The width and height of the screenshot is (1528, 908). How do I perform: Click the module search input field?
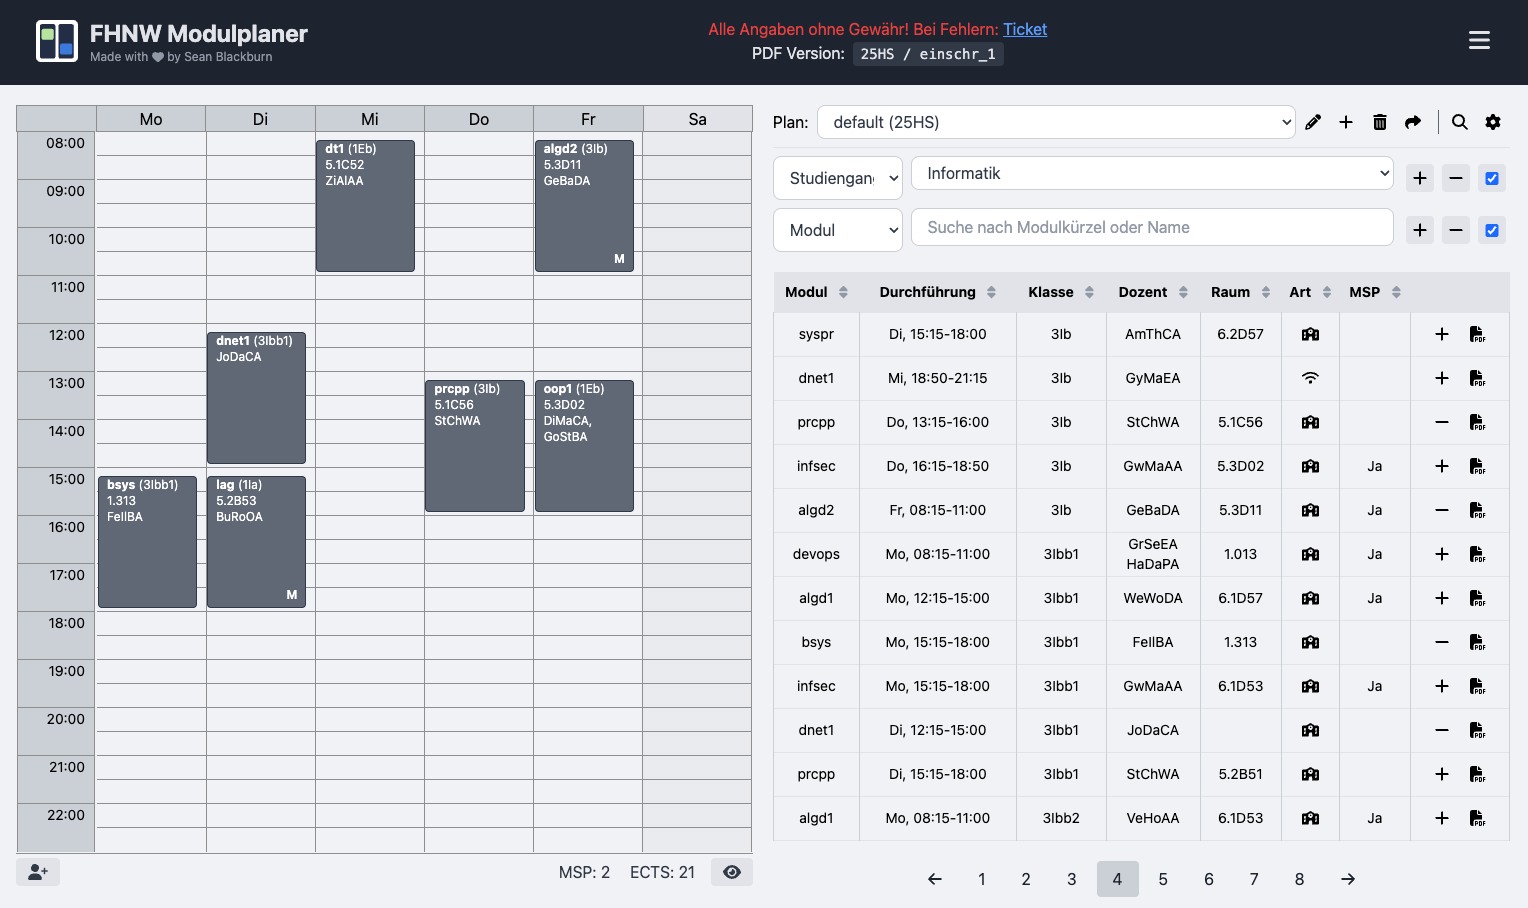pyautogui.click(x=1152, y=227)
